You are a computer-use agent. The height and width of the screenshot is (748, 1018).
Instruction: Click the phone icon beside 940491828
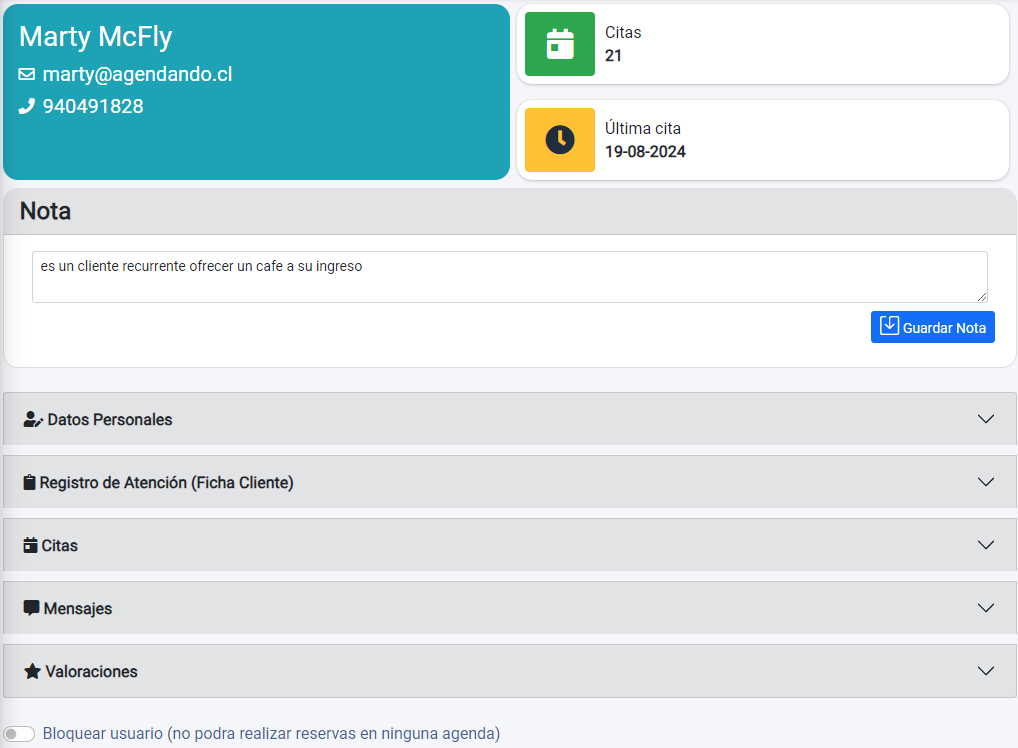coord(27,107)
